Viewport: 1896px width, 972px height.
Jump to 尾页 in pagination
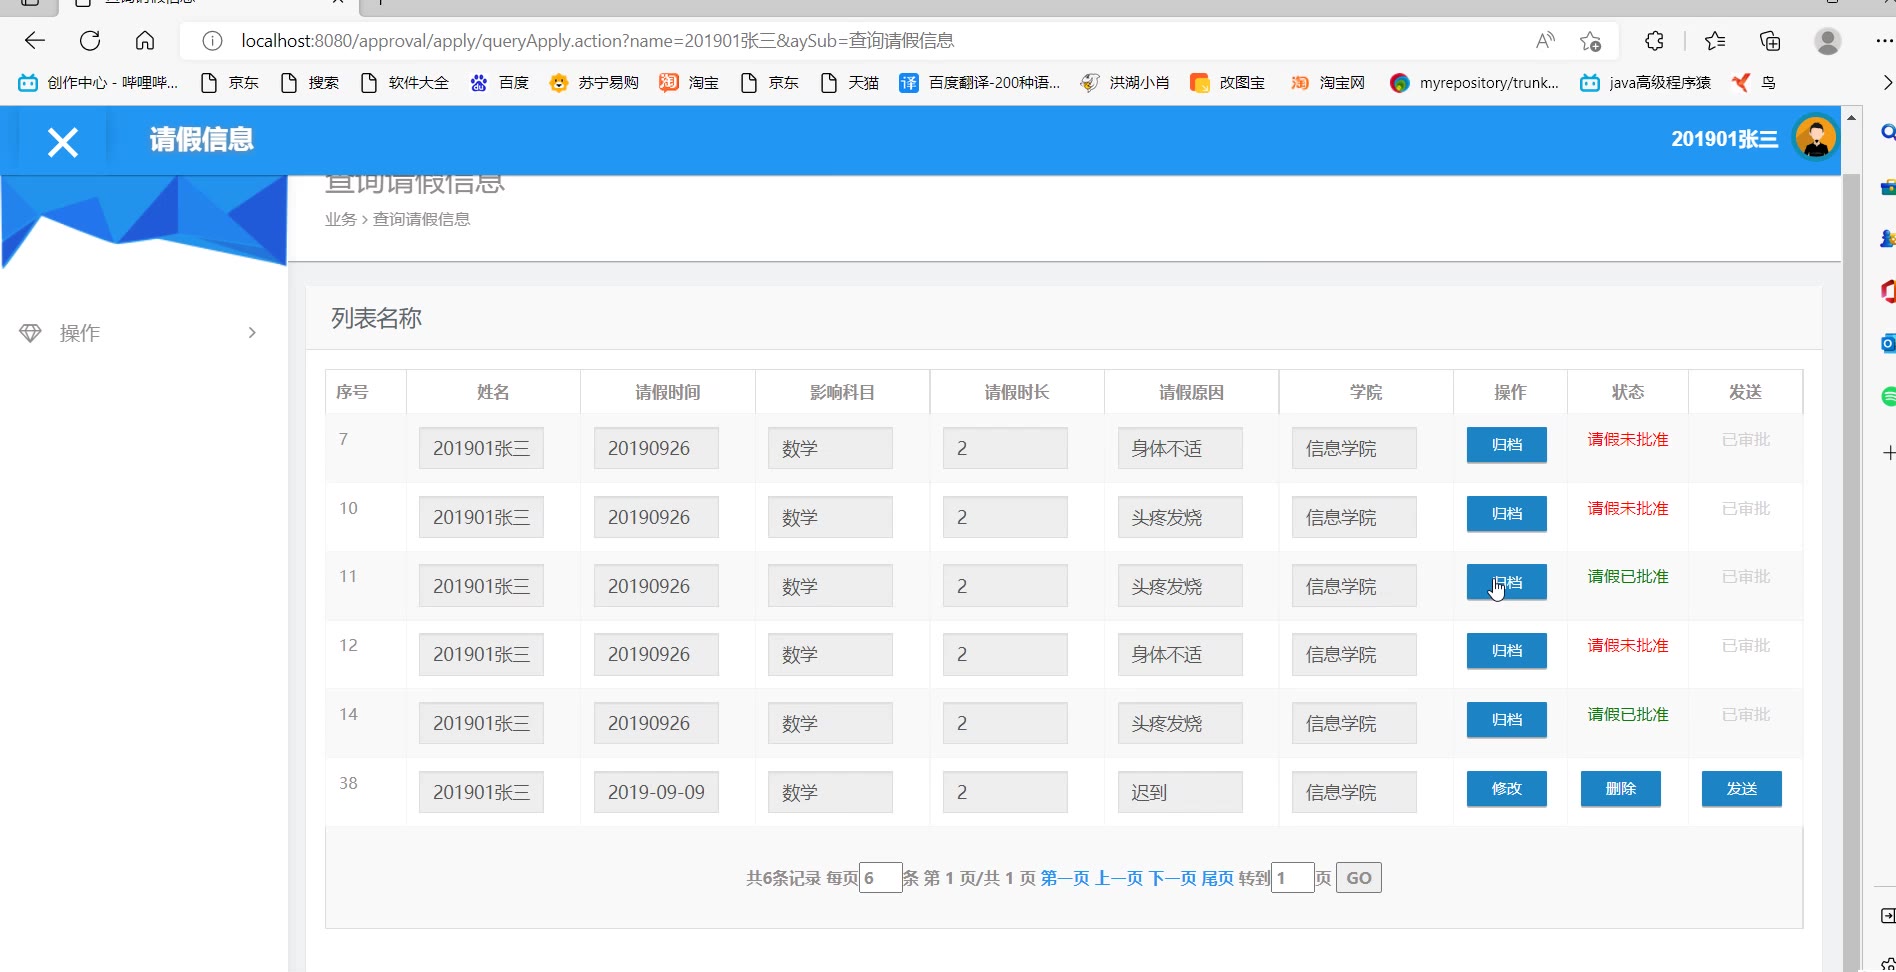tap(1217, 878)
